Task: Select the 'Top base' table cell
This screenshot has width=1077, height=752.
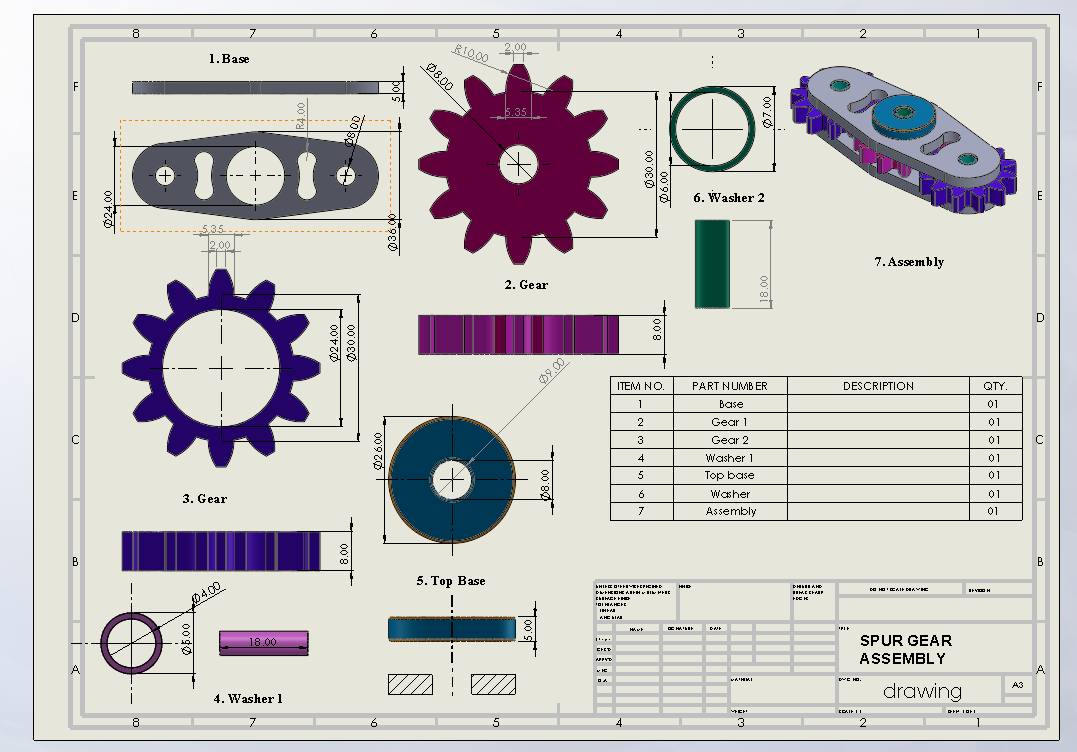Action: click(x=730, y=475)
